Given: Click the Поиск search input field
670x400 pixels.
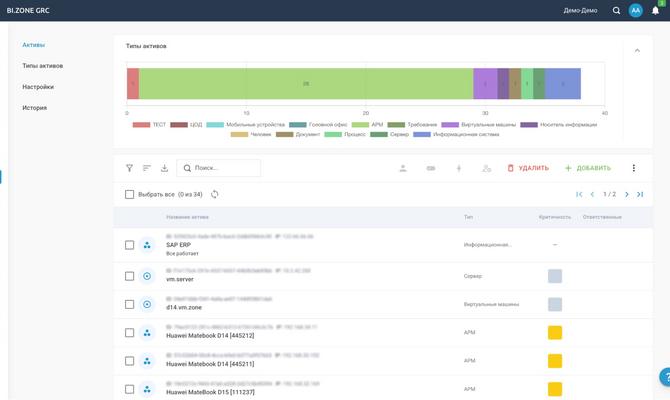Looking at the screenshot, I should (x=218, y=168).
